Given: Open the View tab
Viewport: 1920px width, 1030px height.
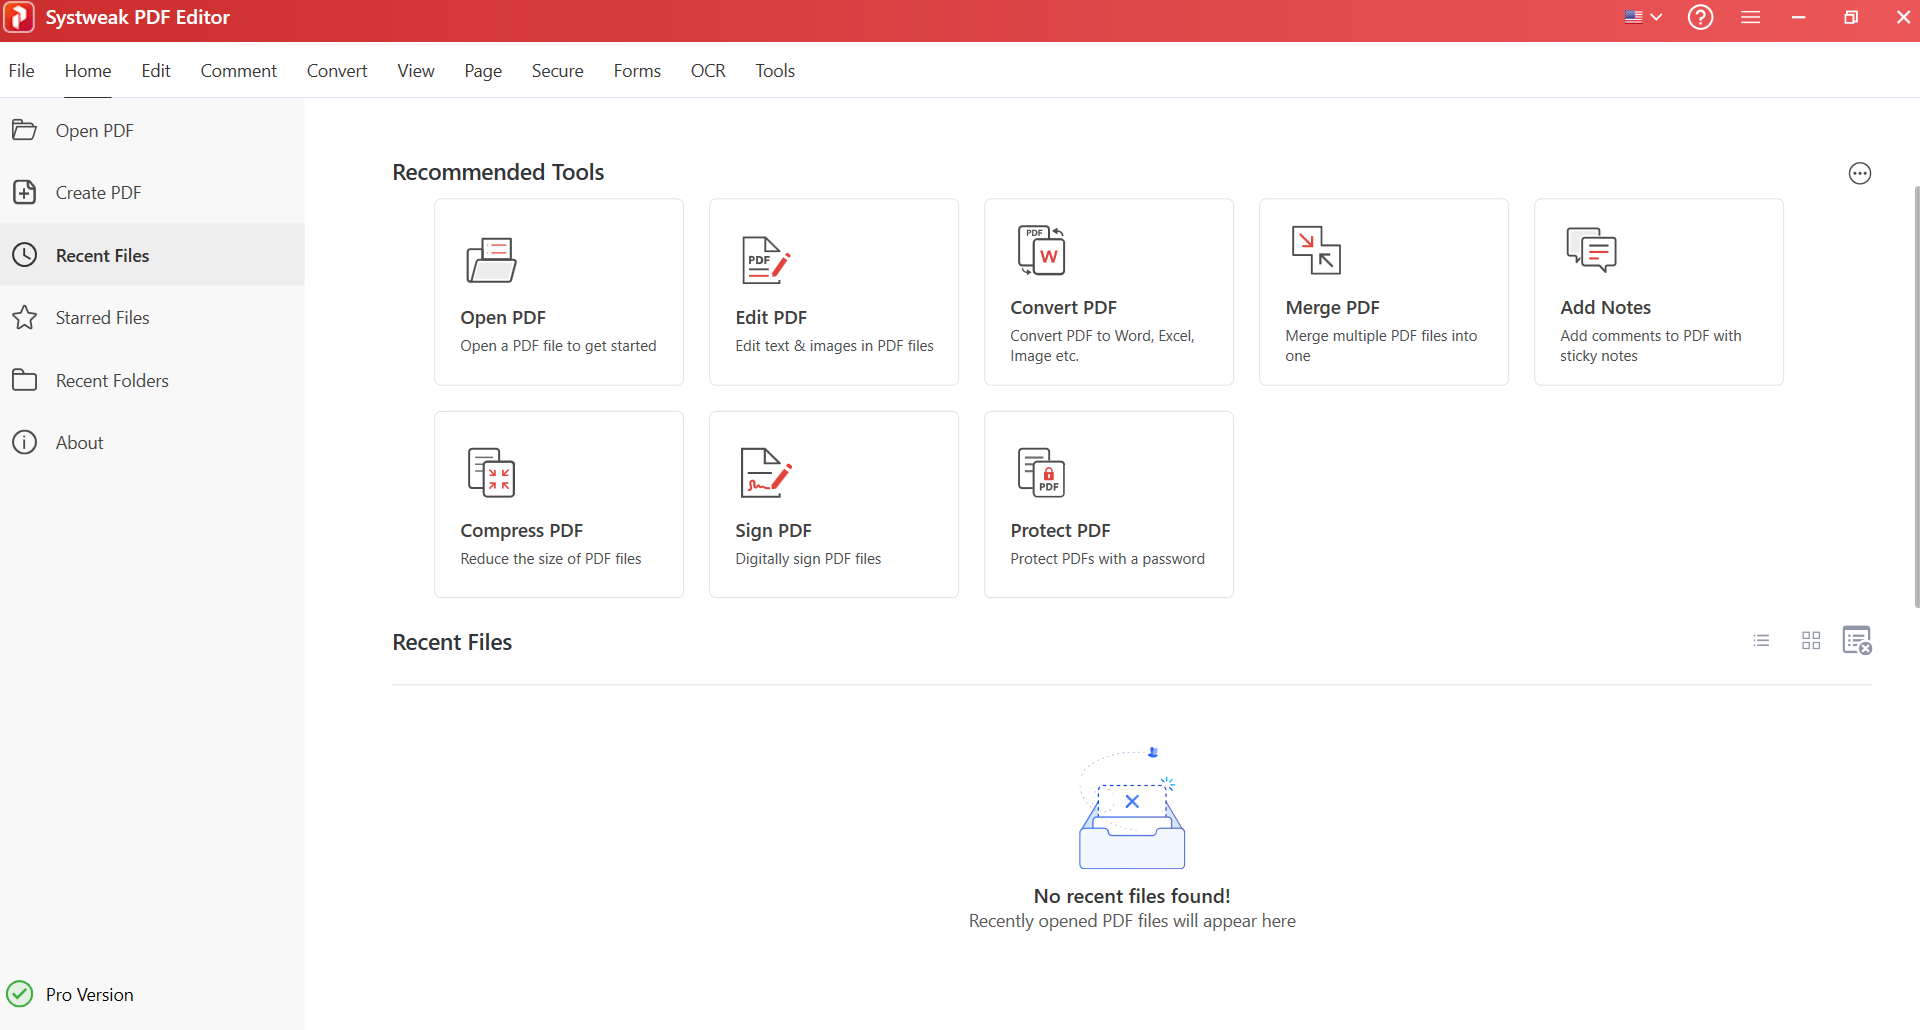Looking at the screenshot, I should pos(416,71).
